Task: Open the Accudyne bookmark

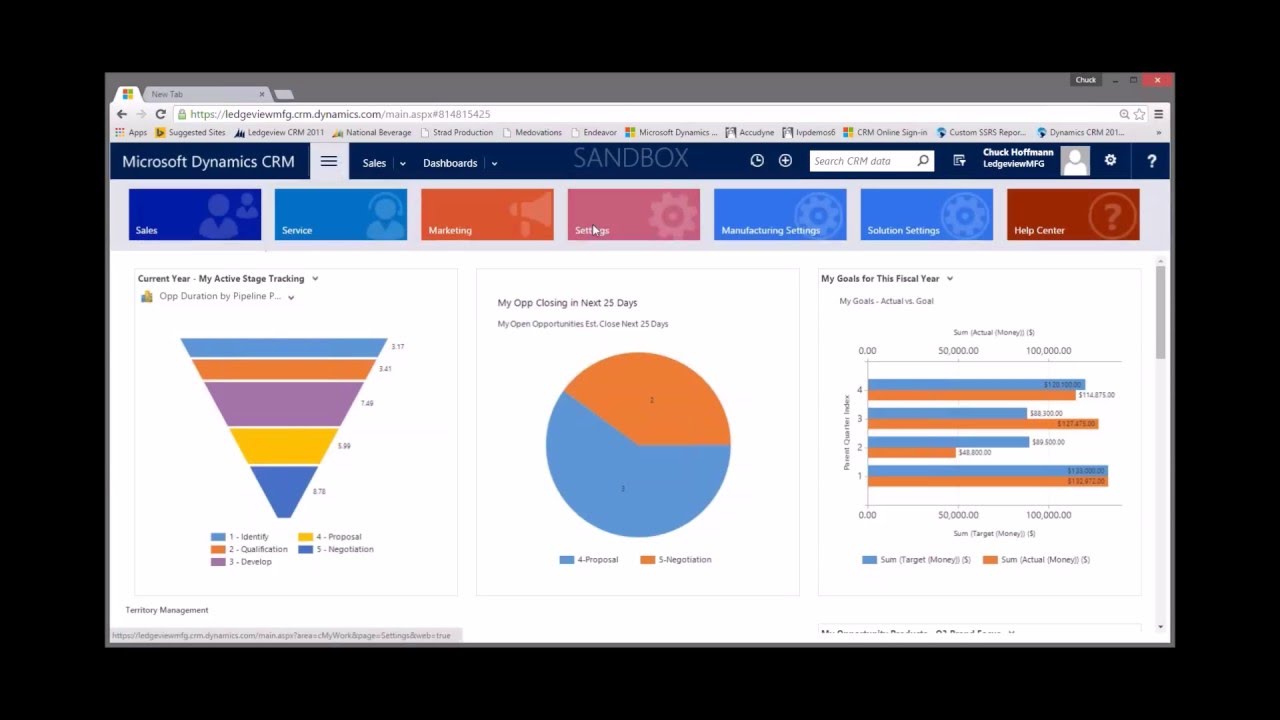Action: pyautogui.click(x=750, y=132)
